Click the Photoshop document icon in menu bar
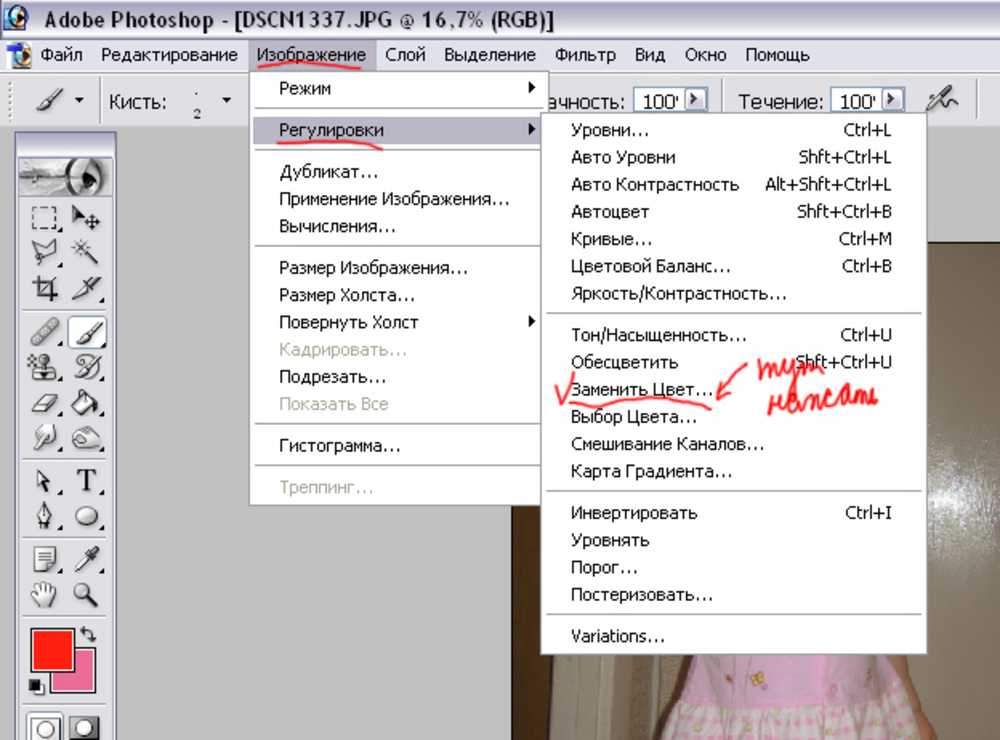Image resolution: width=1000 pixels, height=740 pixels. click(x=18, y=56)
